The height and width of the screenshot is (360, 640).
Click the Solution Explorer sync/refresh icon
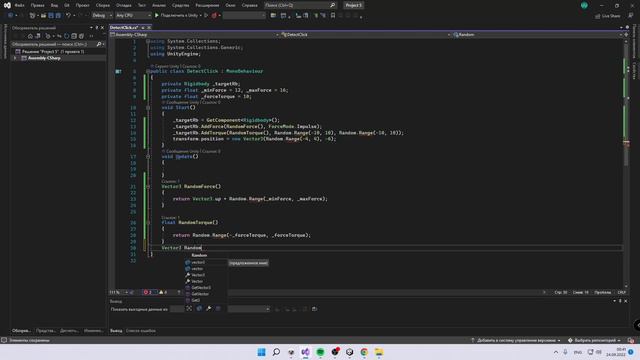[67, 36]
